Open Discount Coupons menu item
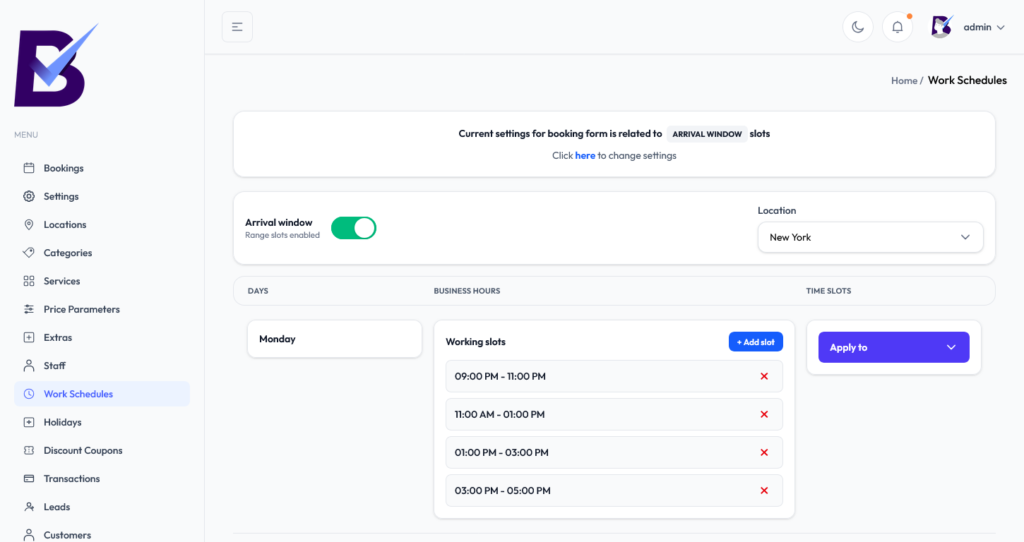The image size is (1024, 542). click(x=84, y=450)
